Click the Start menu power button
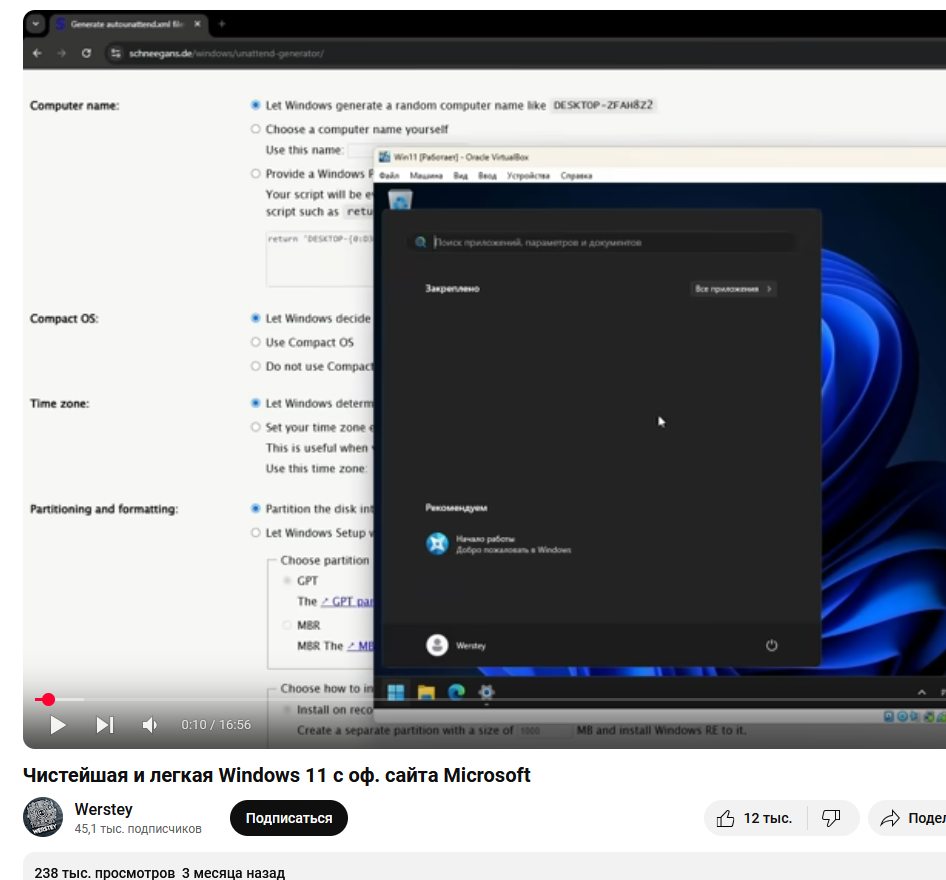This screenshot has height=880, width=946. (x=772, y=645)
